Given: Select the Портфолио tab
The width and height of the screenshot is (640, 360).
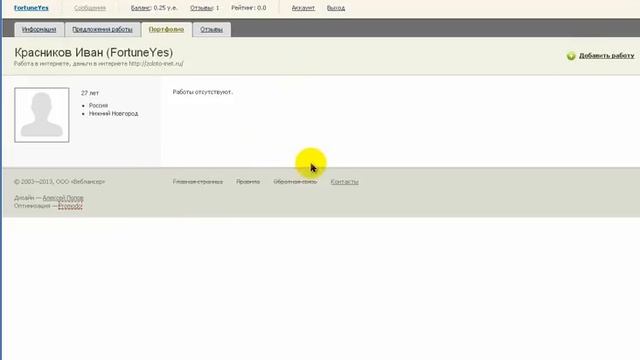Looking at the screenshot, I should (167, 29).
